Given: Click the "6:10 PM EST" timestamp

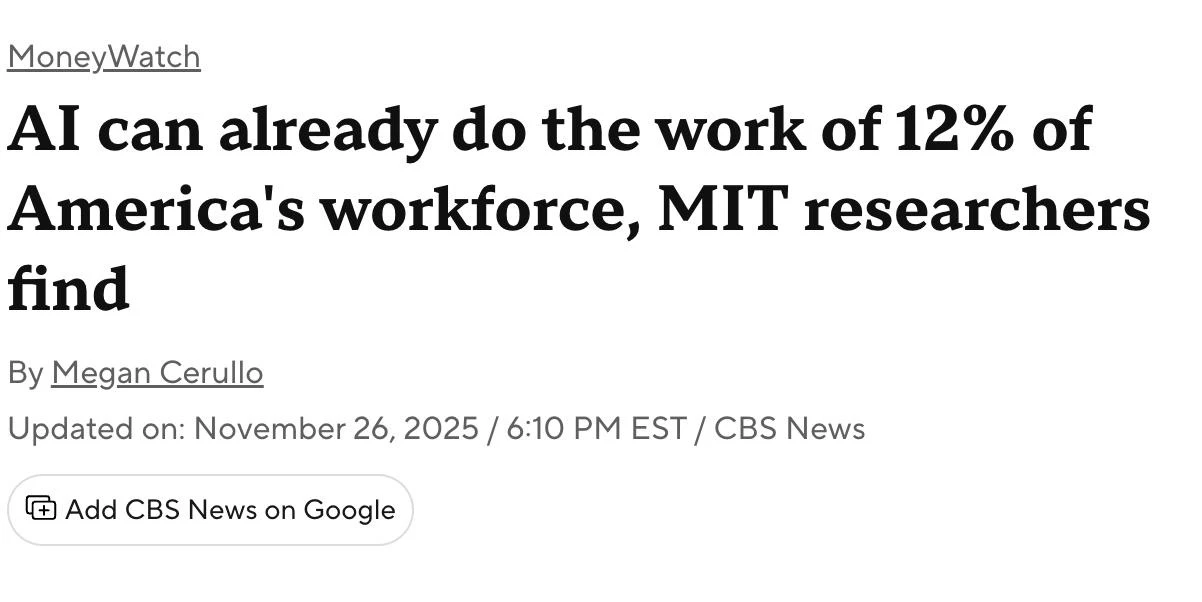Looking at the screenshot, I should pos(596,429).
